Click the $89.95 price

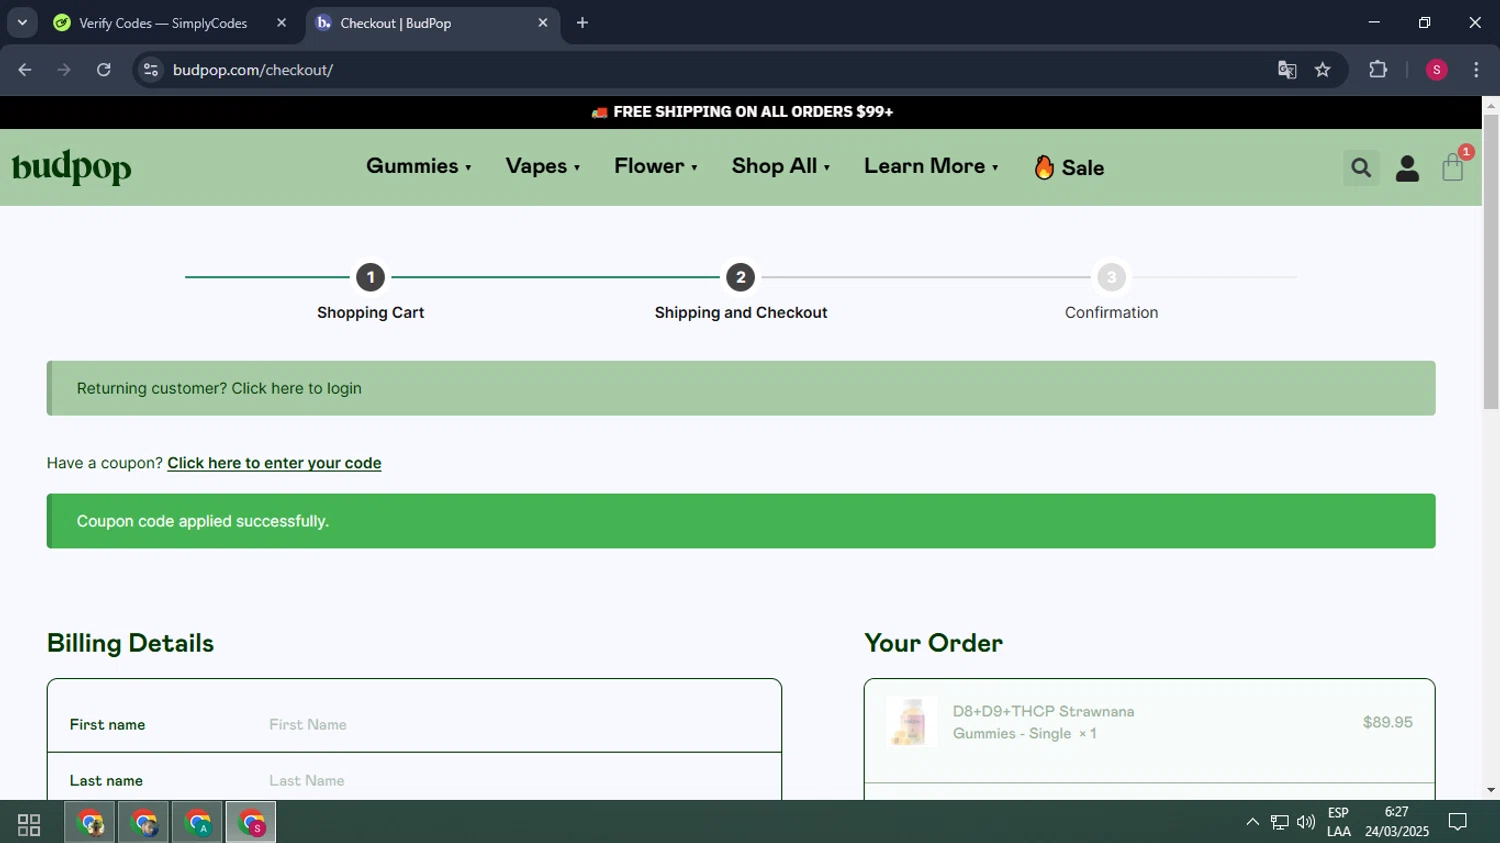pyautogui.click(x=1387, y=722)
